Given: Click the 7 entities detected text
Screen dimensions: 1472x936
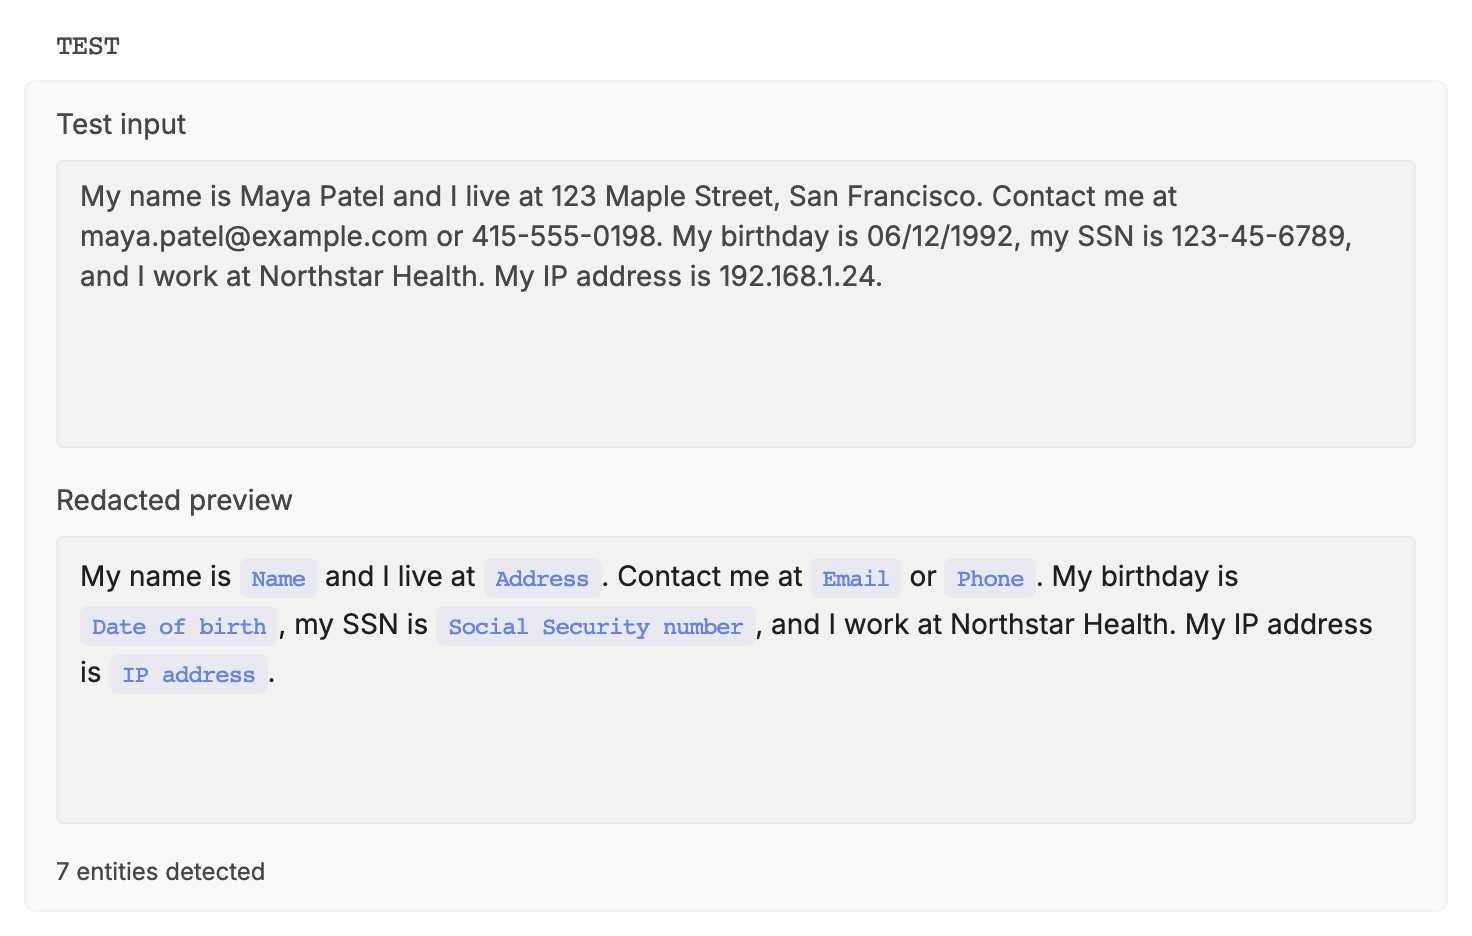Looking at the screenshot, I should [x=160, y=871].
